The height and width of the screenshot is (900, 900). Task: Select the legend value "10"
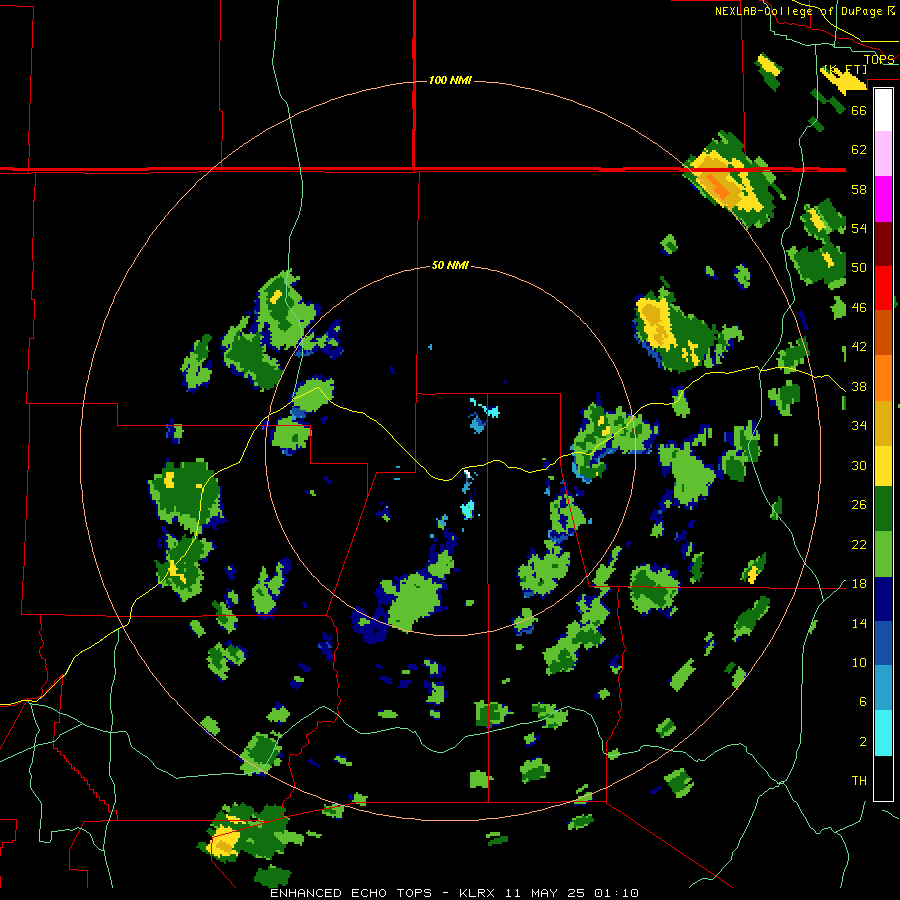[859, 663]
